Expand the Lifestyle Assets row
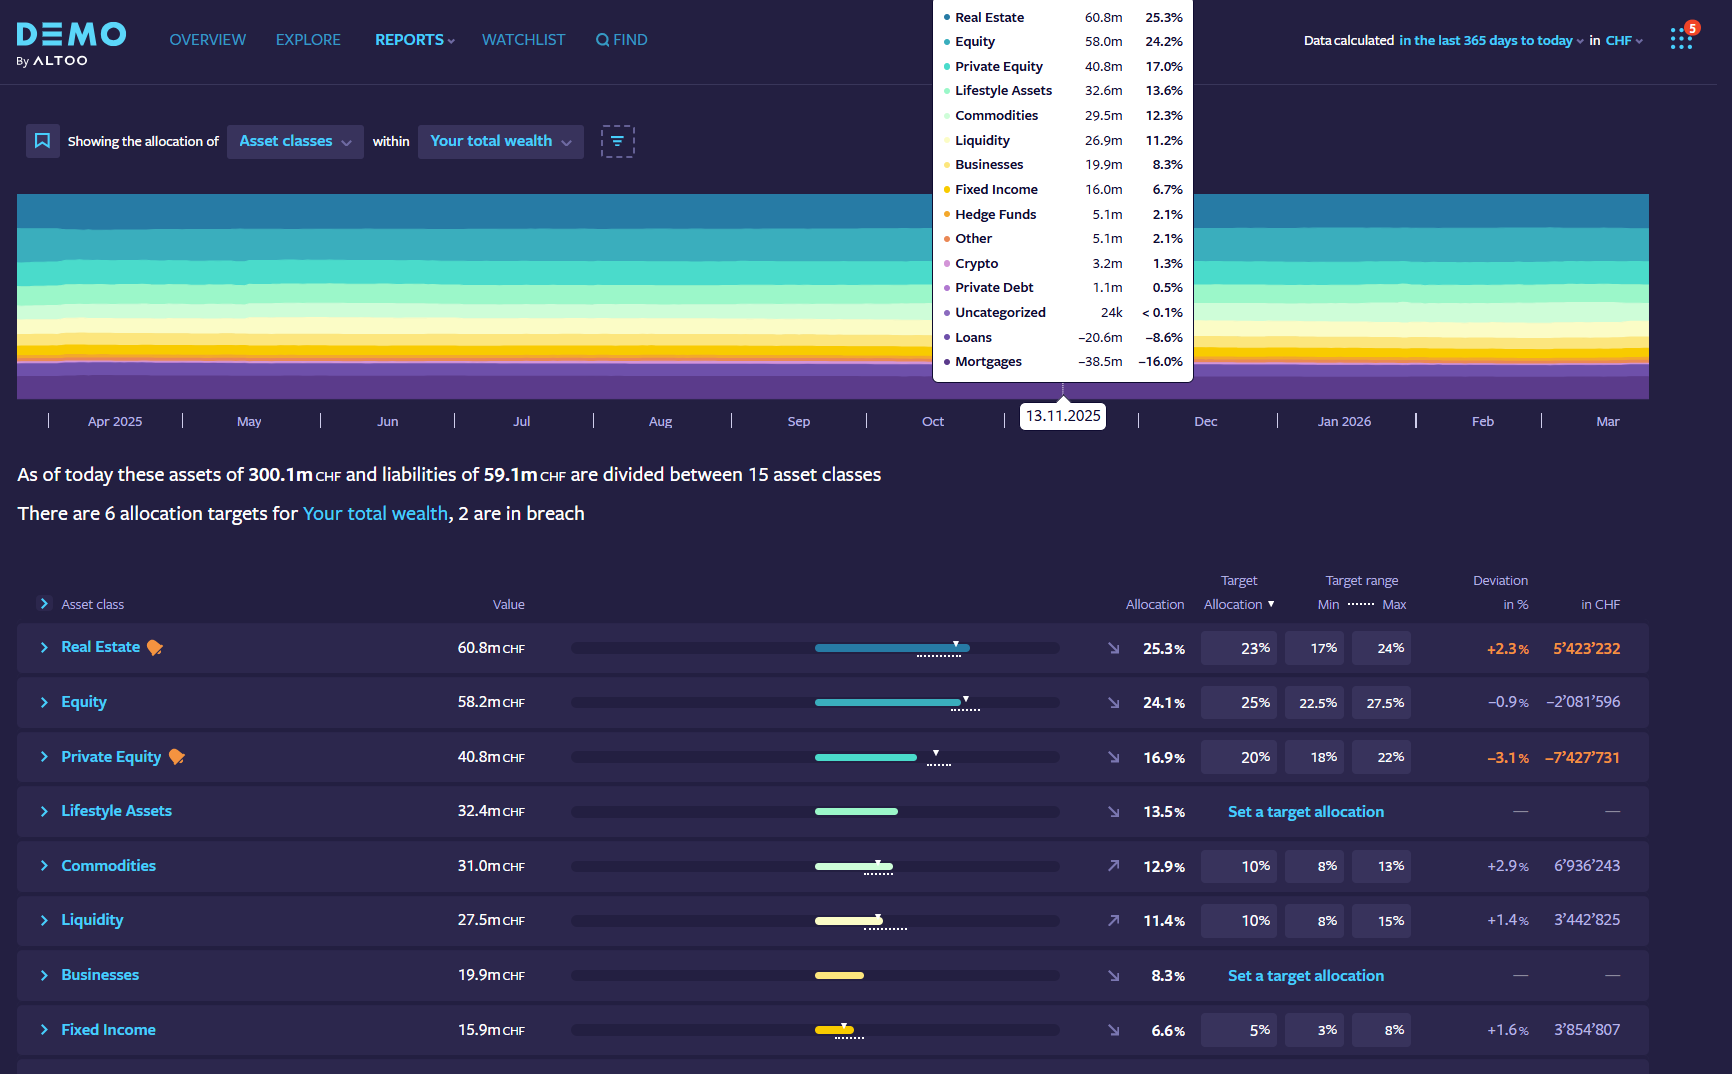This screenshot has width=1732, height=1074. (44, 811)
